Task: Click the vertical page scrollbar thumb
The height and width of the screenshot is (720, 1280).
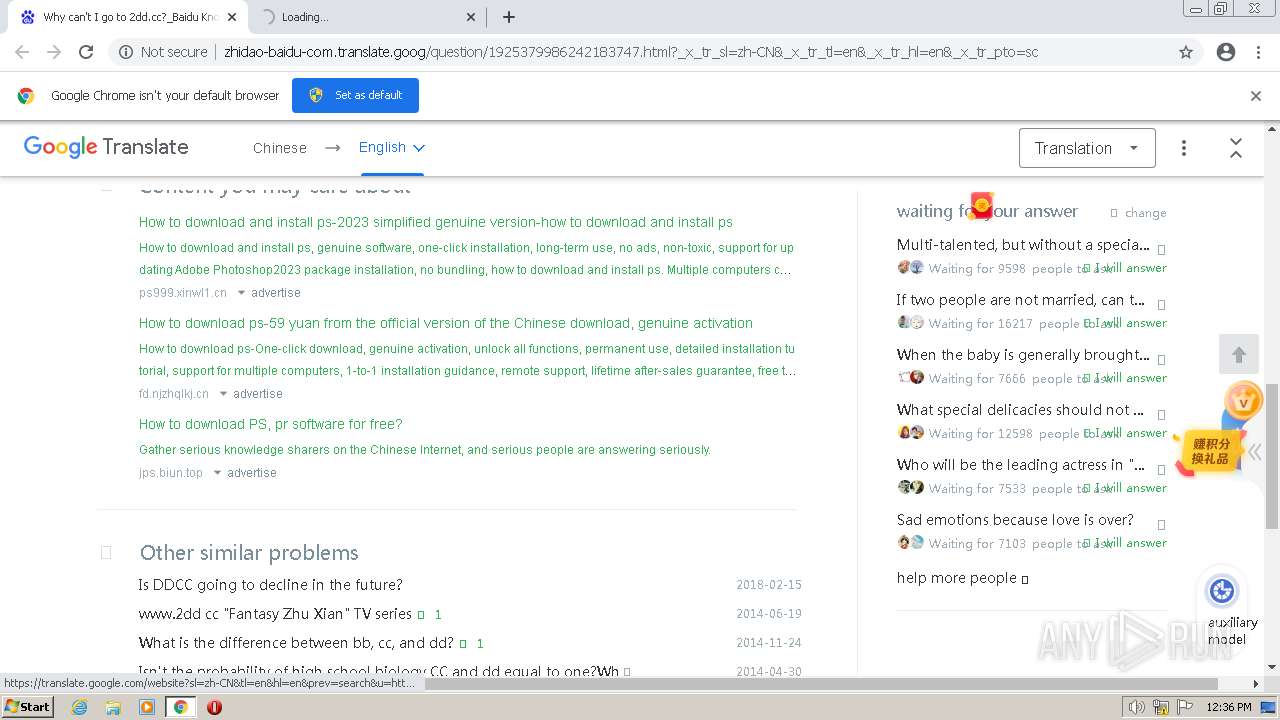Action: (1272, 456)
